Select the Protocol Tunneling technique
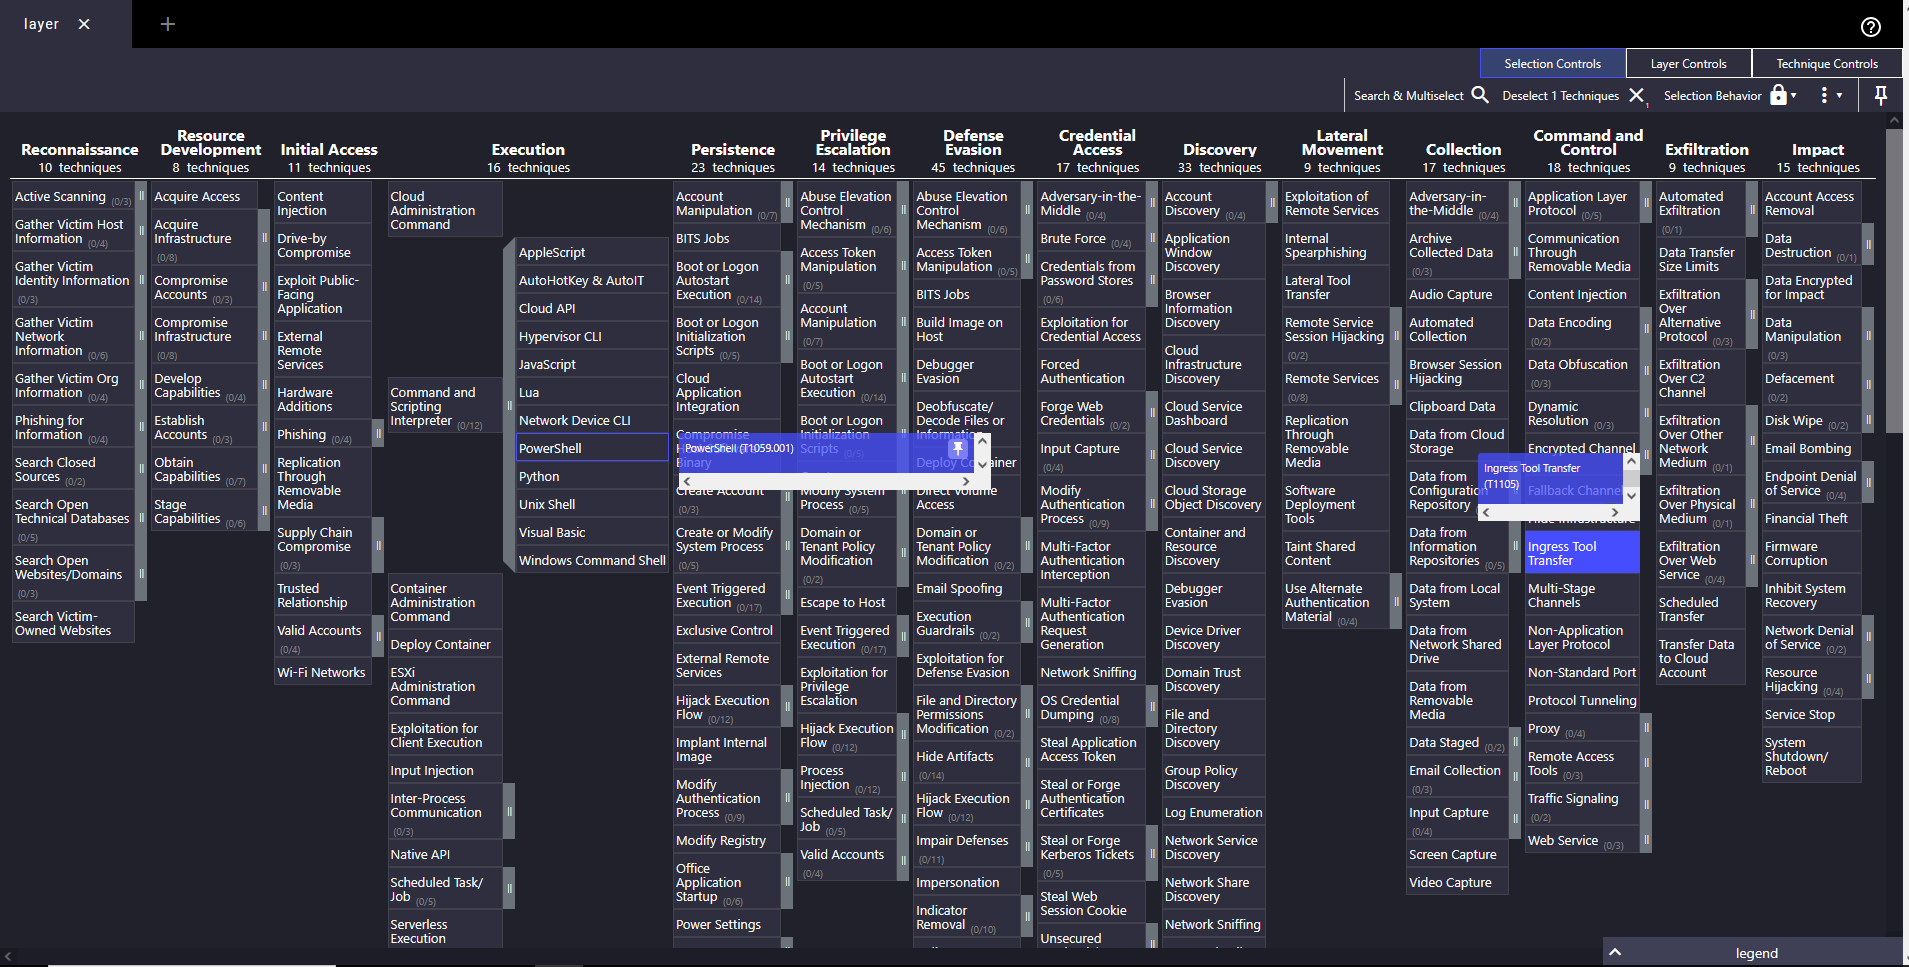 pos(1582,699)
